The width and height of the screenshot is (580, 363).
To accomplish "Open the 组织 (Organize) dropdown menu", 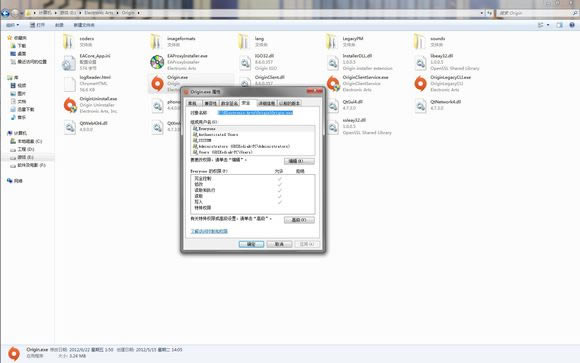I will (x=12, y=25).
